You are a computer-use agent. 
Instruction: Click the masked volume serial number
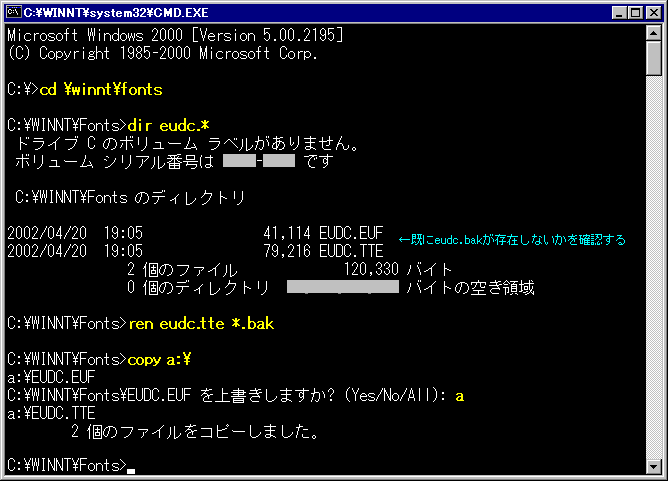[259, 161]
